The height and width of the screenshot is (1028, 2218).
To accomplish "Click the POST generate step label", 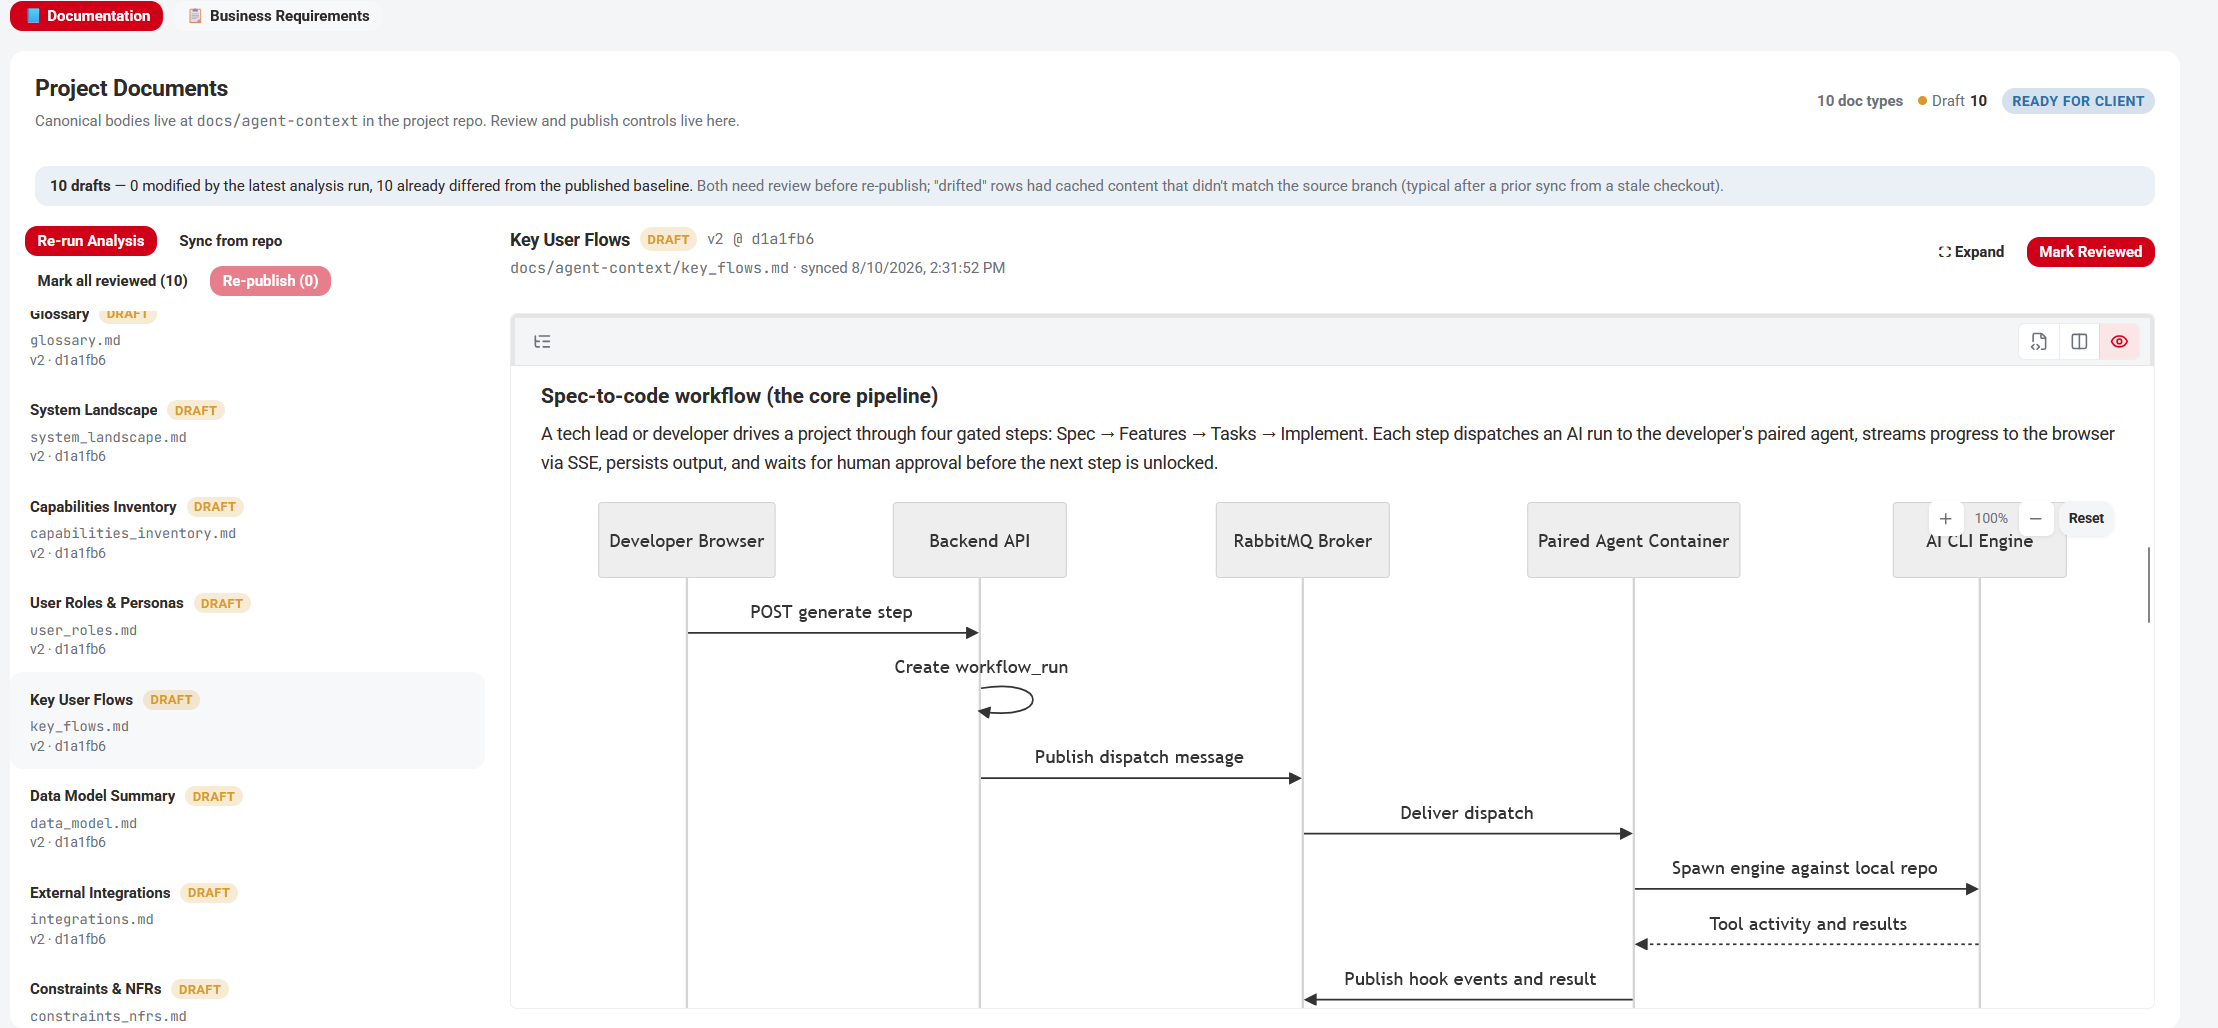I will coord(831,612).
